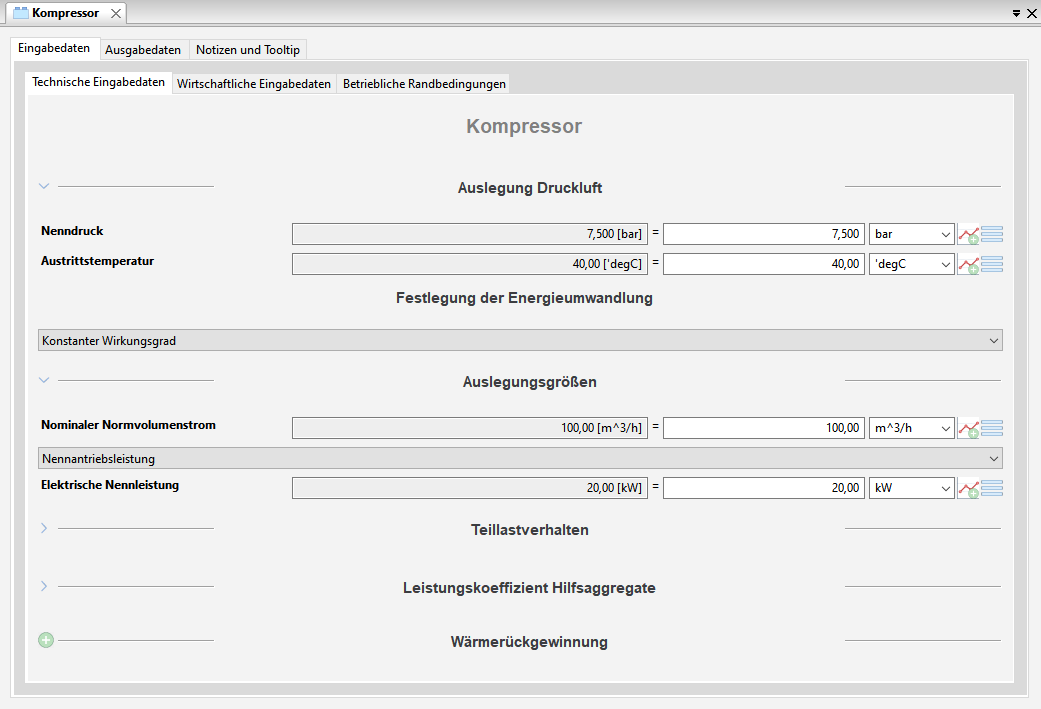Viewport: 1041px width, 709px height.
Task: Click the green plus icon beside Wärmerückgewinnung
Action: pyautogui.click(x=46, y=640)
